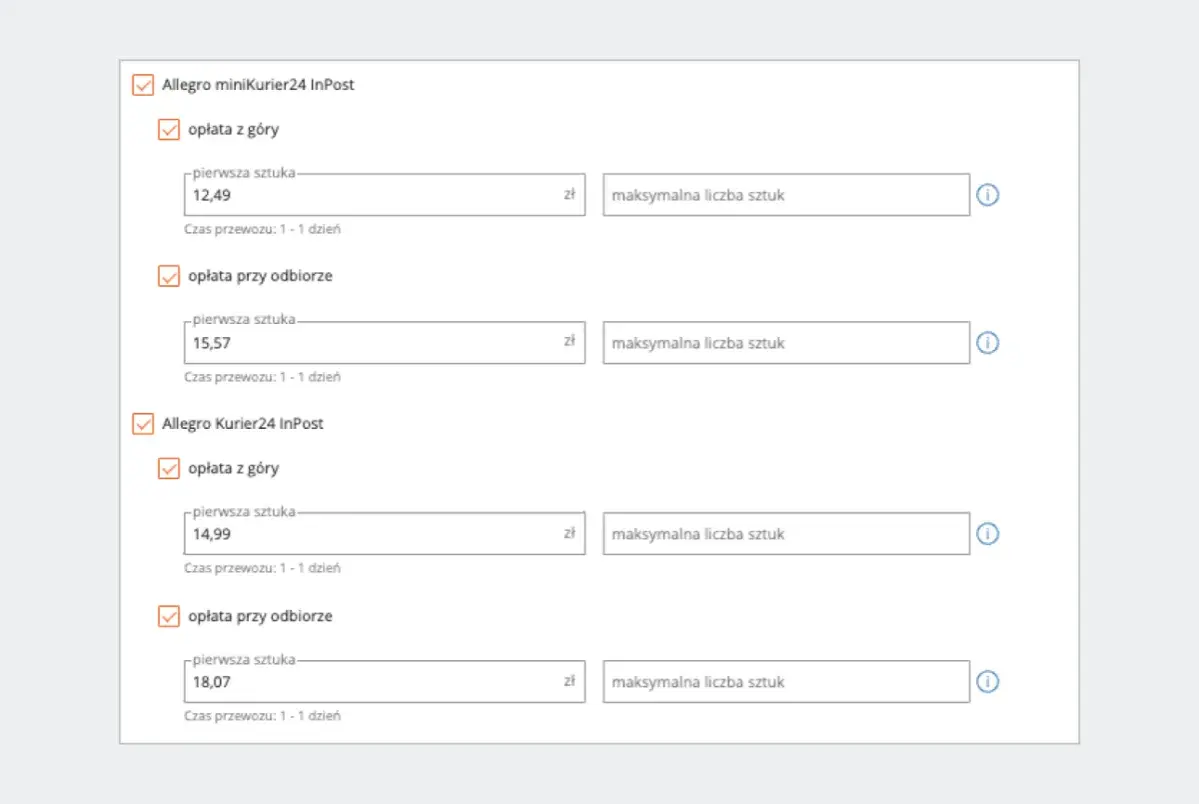Click the Allegro Kurier24 InPost label

pyautogui.click(x=242, y=424)
